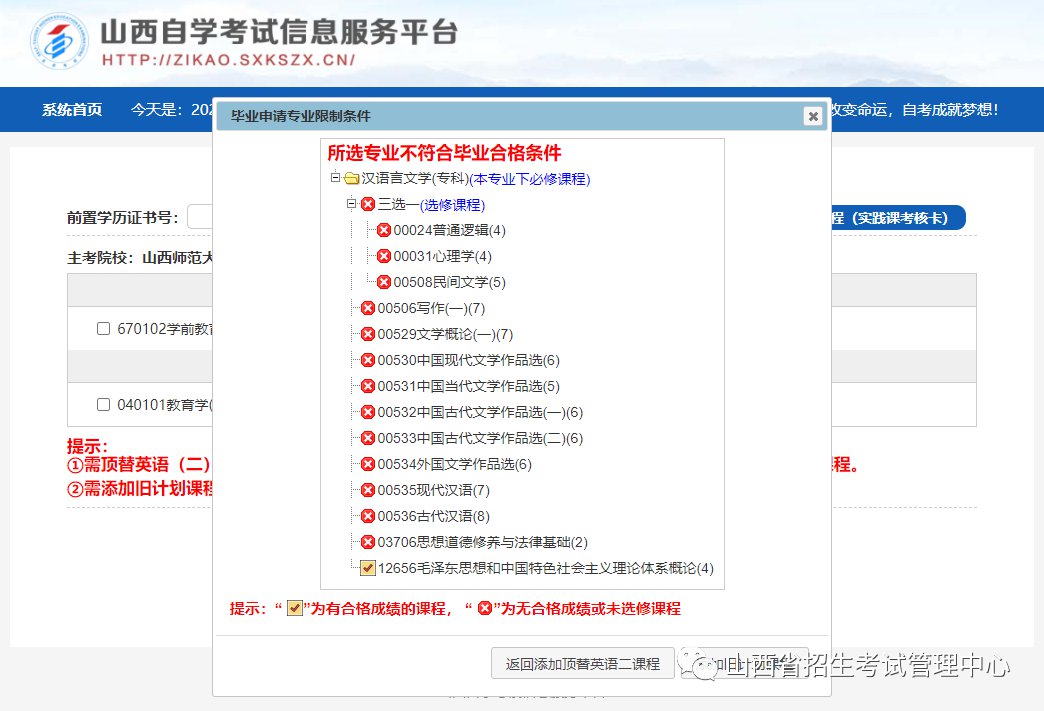This screenshot has width=1044, height=711.
Task: Collapse the 三选一 elective courses node
Action: coord(351,204)
